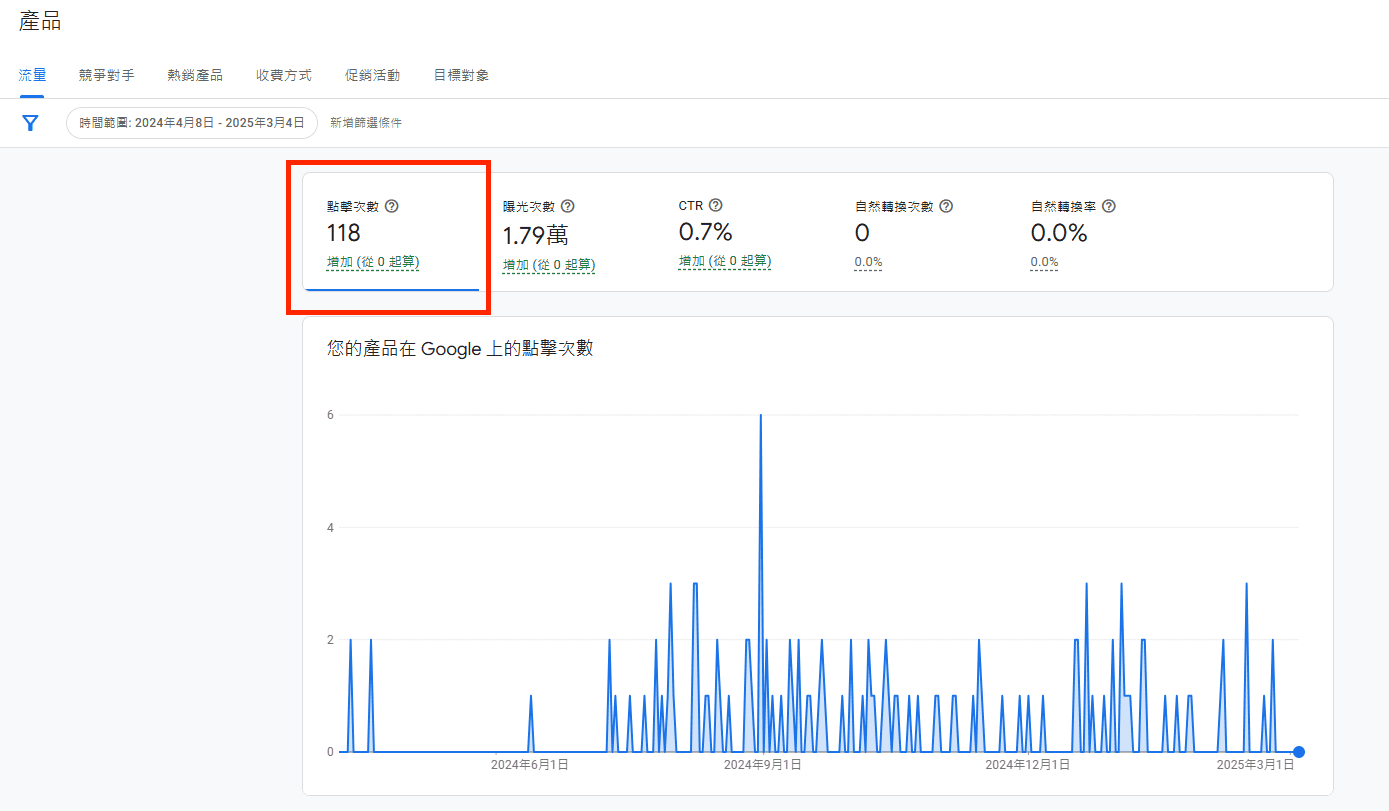Open the 收費方式 tab
This screenshot has height=811, width=1389.
tap(284, 75)
